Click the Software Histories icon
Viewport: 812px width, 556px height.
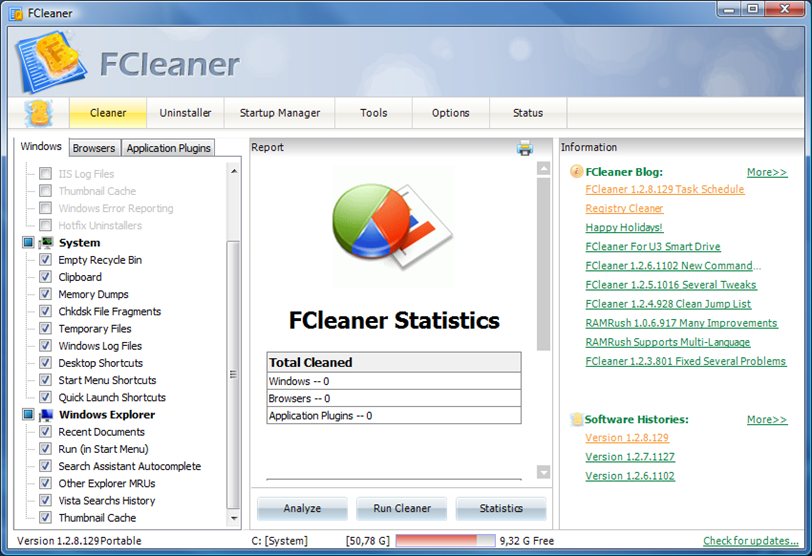coord(576,419)
